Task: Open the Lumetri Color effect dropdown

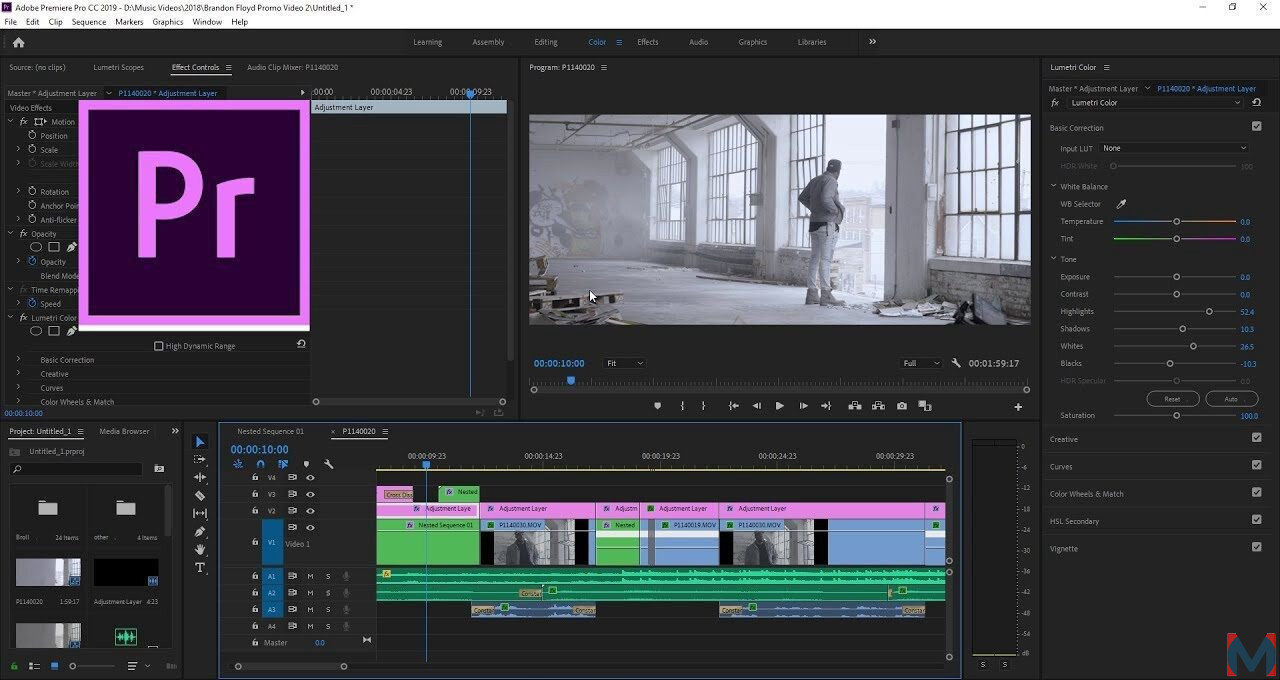Action: pyautogui.click(x=1156, y=102)
